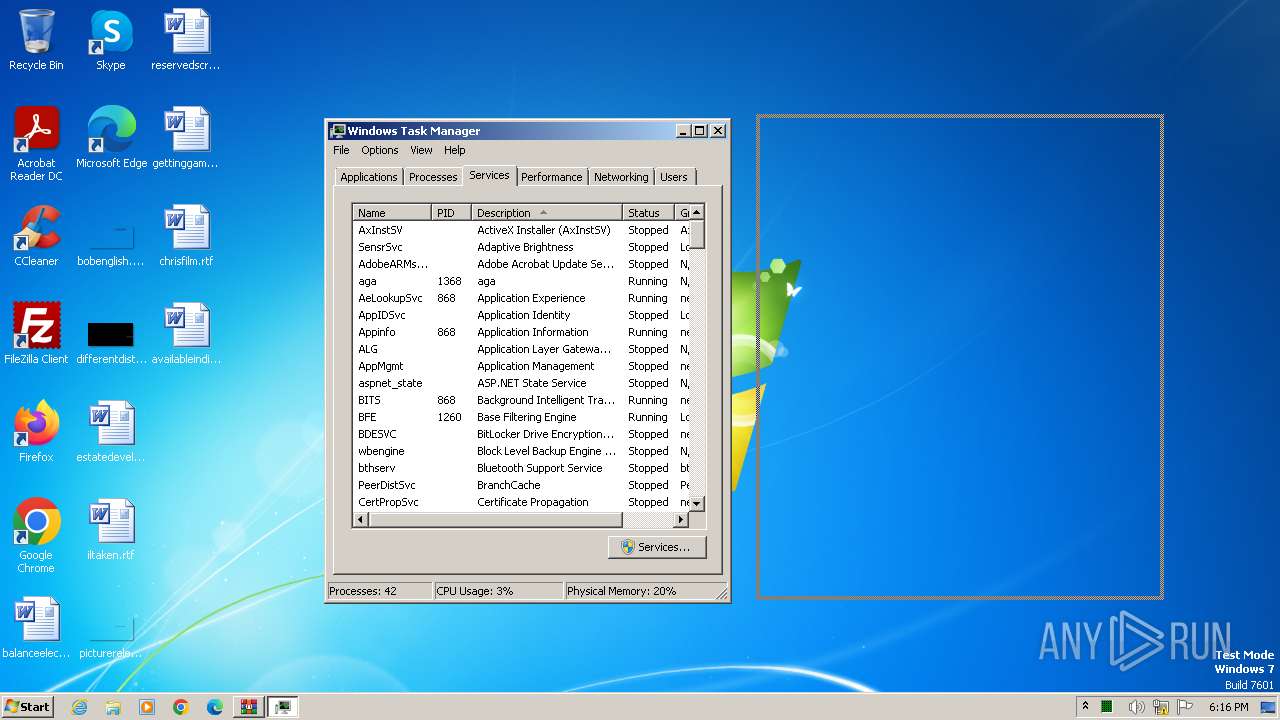Select the reservedscr... Word document icon

(186, 40)
